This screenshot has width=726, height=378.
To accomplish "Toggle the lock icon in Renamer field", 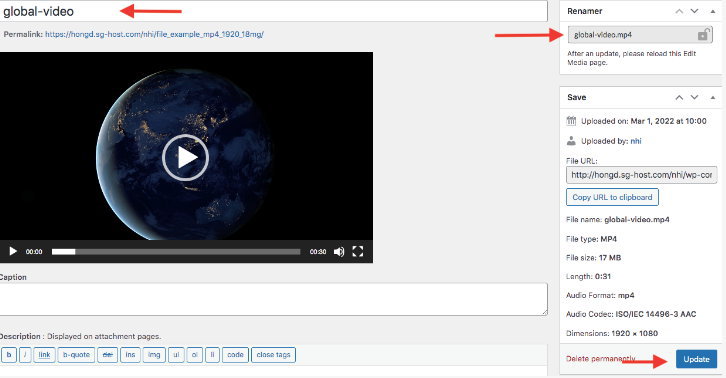I will pos(703,35).
